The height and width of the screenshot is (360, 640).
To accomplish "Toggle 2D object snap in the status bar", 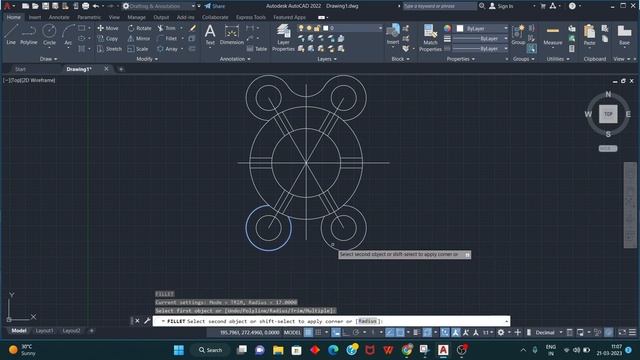I will [400, 333].
